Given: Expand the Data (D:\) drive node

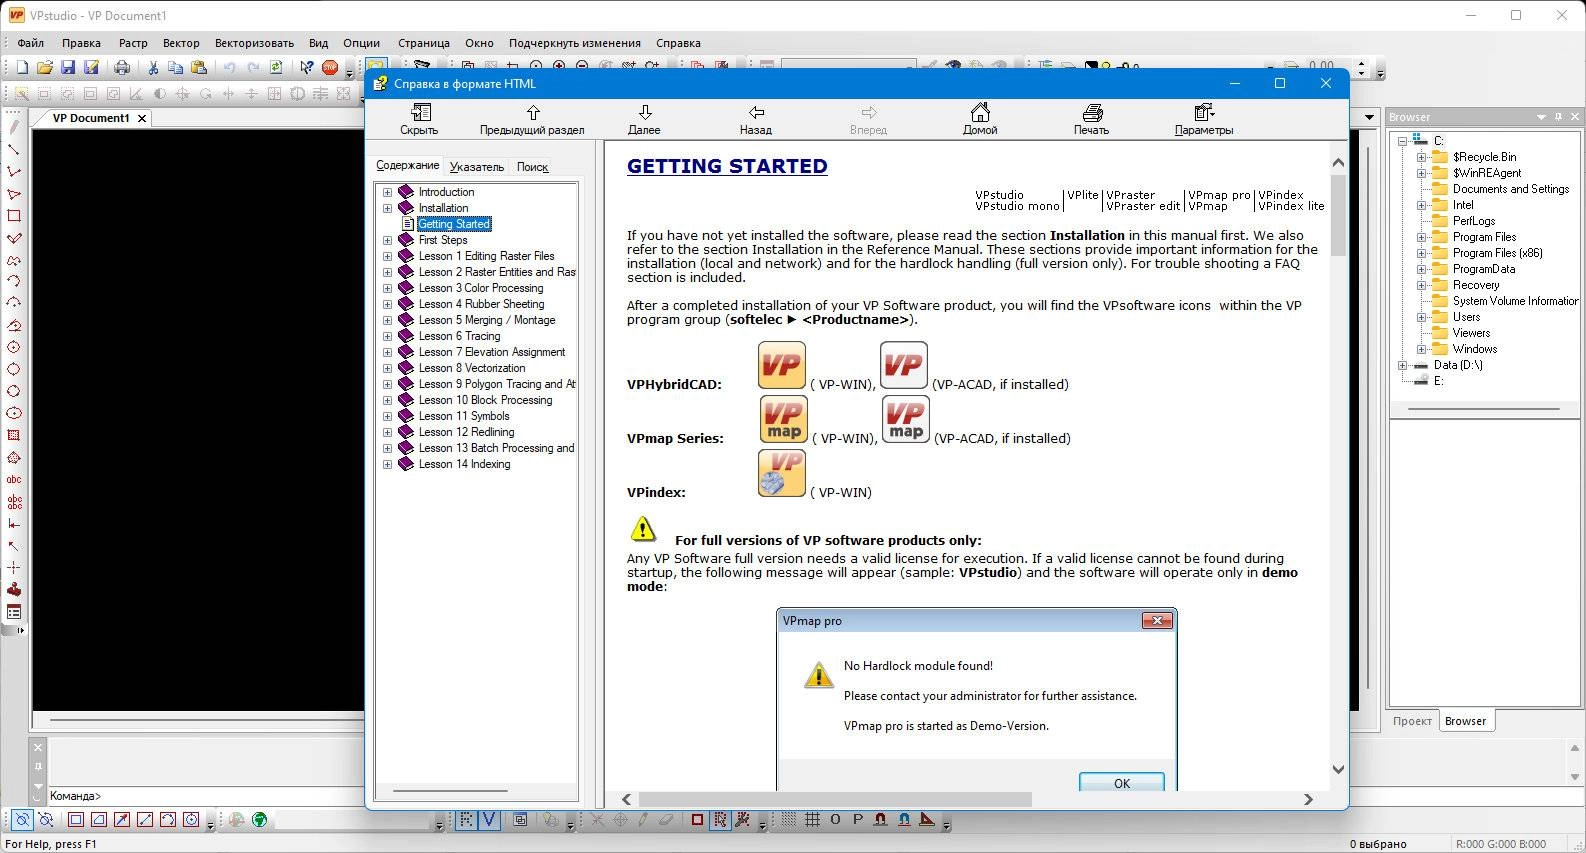Looking at the screenshot, I should coord(1402,365).
